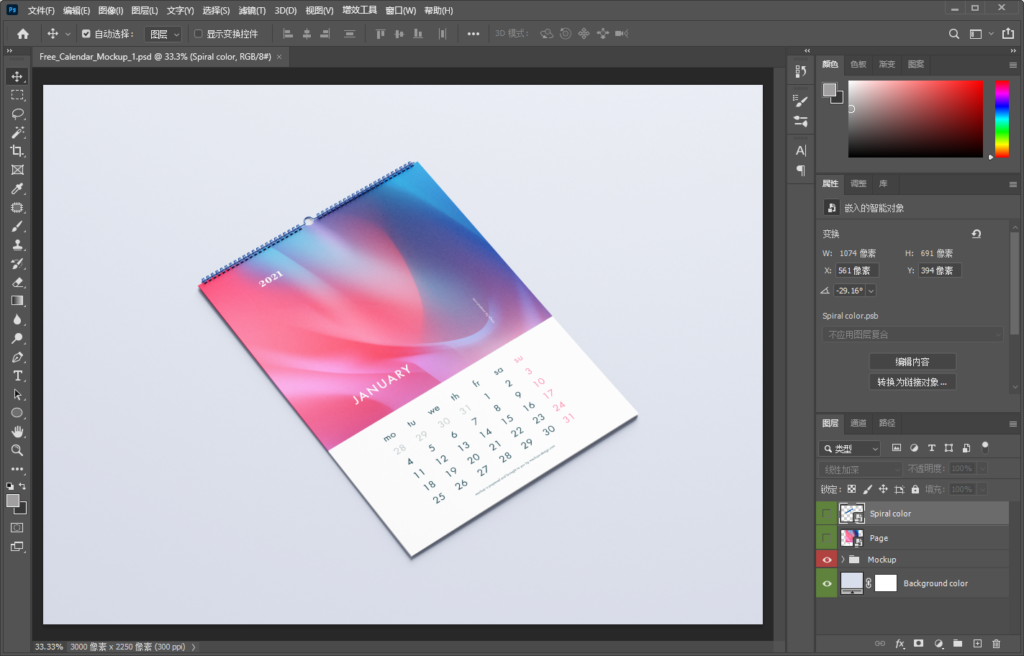Open the auto-select layer dropdown
This screenshot has width=1024, height=656.
tap(163, 34)
